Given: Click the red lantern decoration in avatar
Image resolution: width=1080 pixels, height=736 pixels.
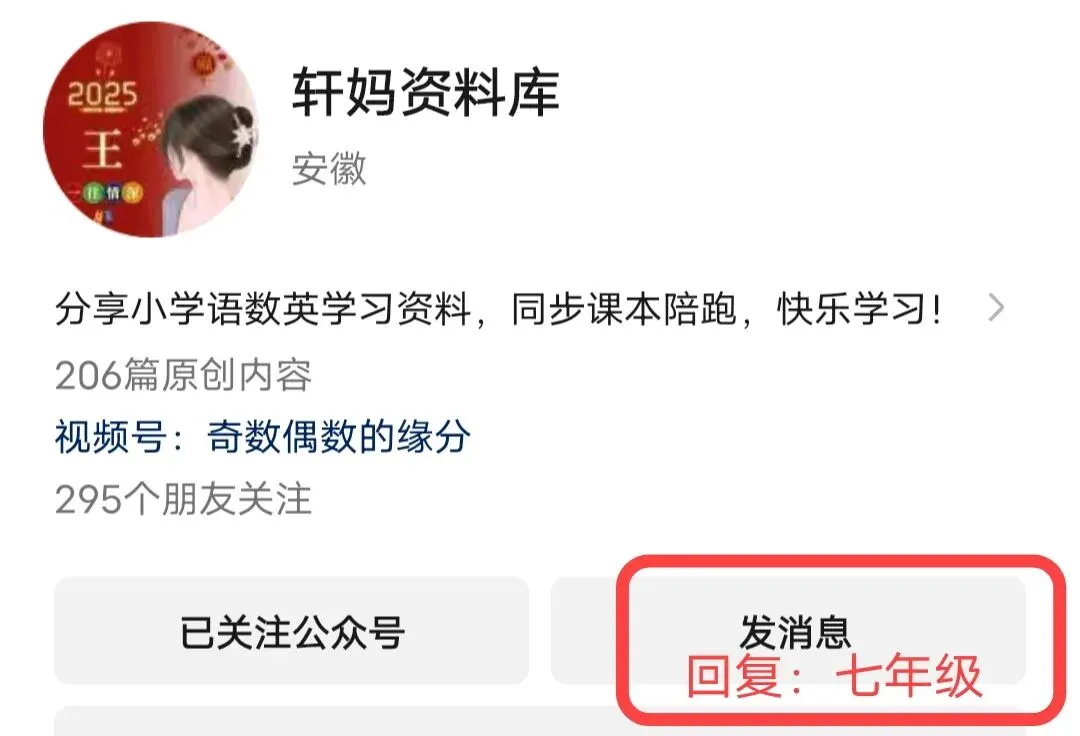Looking at the screenshot, I should click(204, 63).
